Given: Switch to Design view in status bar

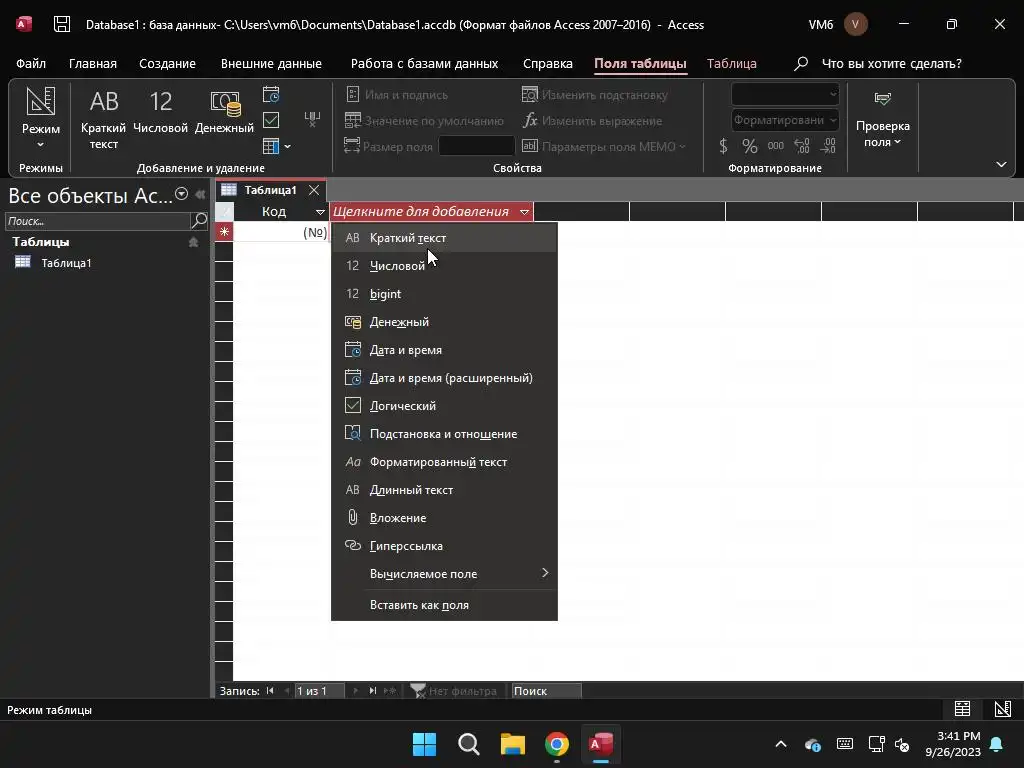Looking at the screenshot, I should (x=1002, y=709).
